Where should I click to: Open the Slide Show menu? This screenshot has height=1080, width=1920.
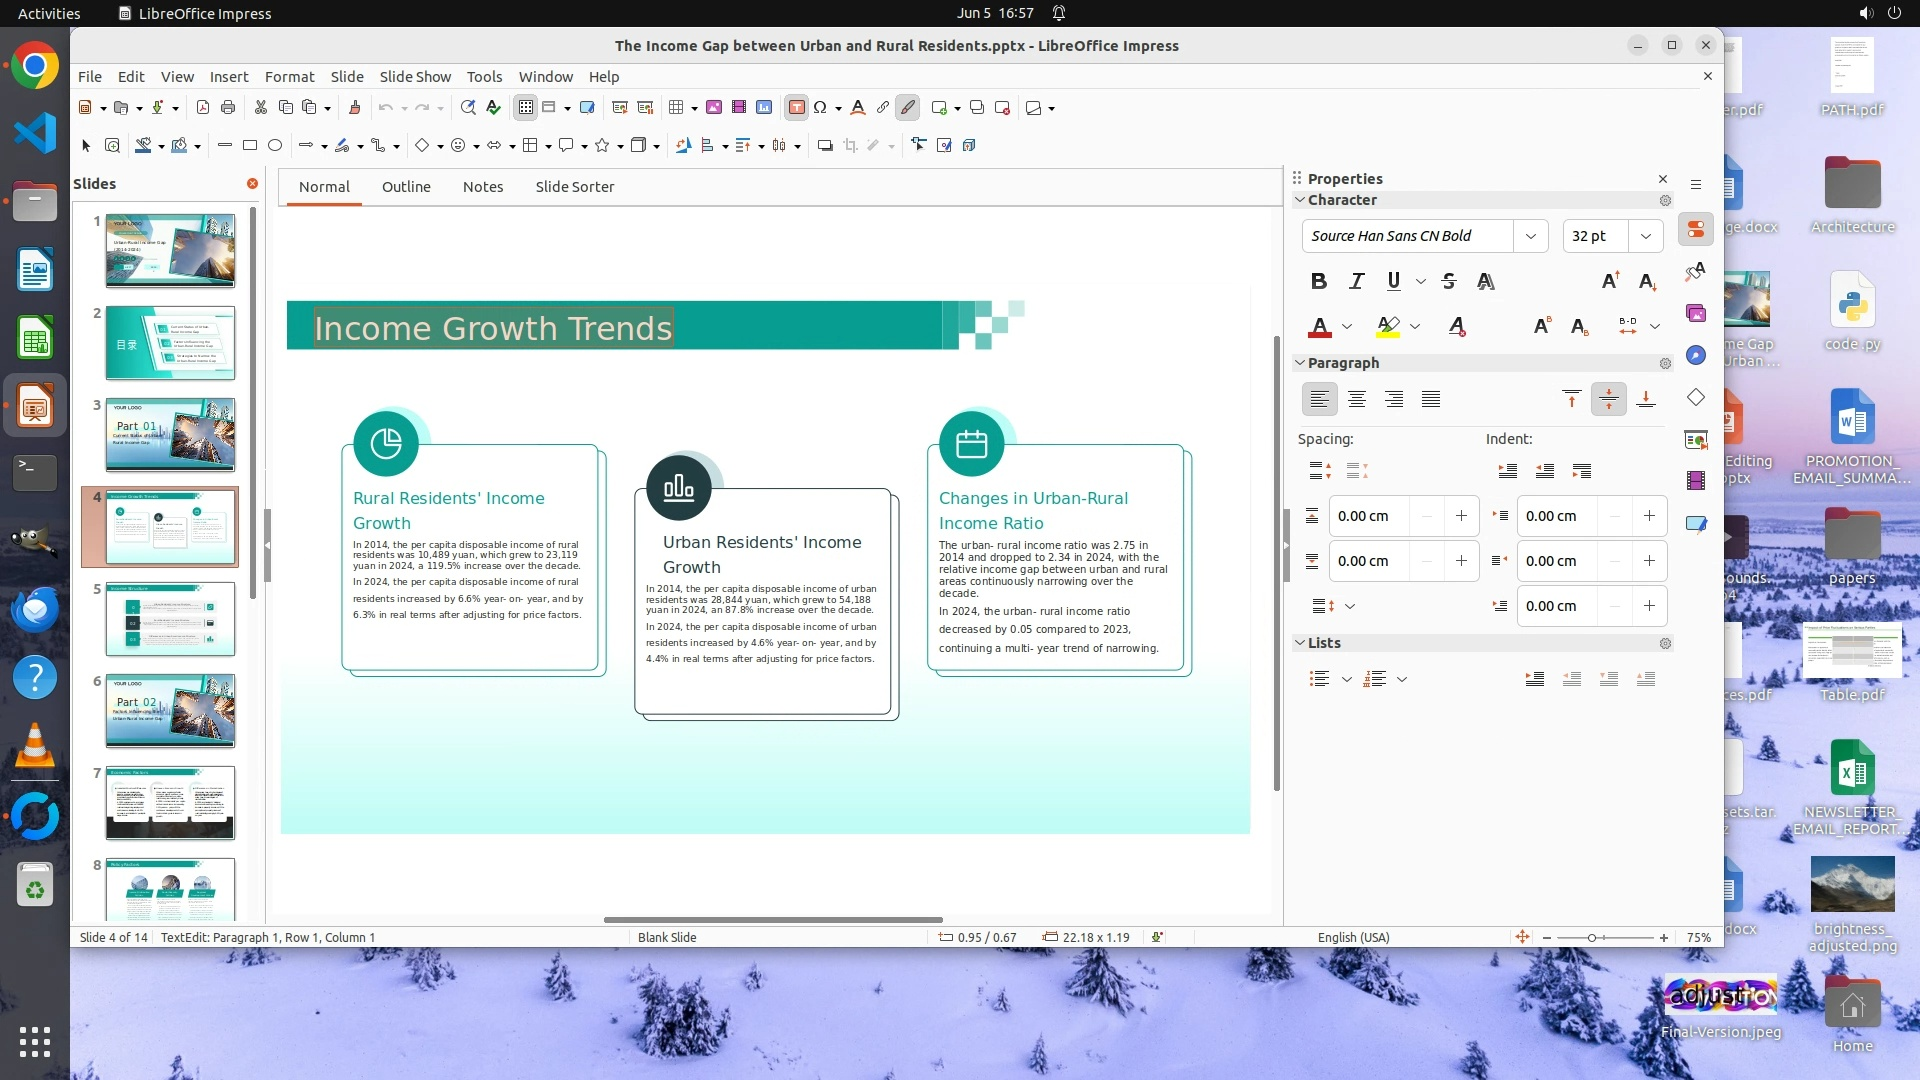[415, 77]
